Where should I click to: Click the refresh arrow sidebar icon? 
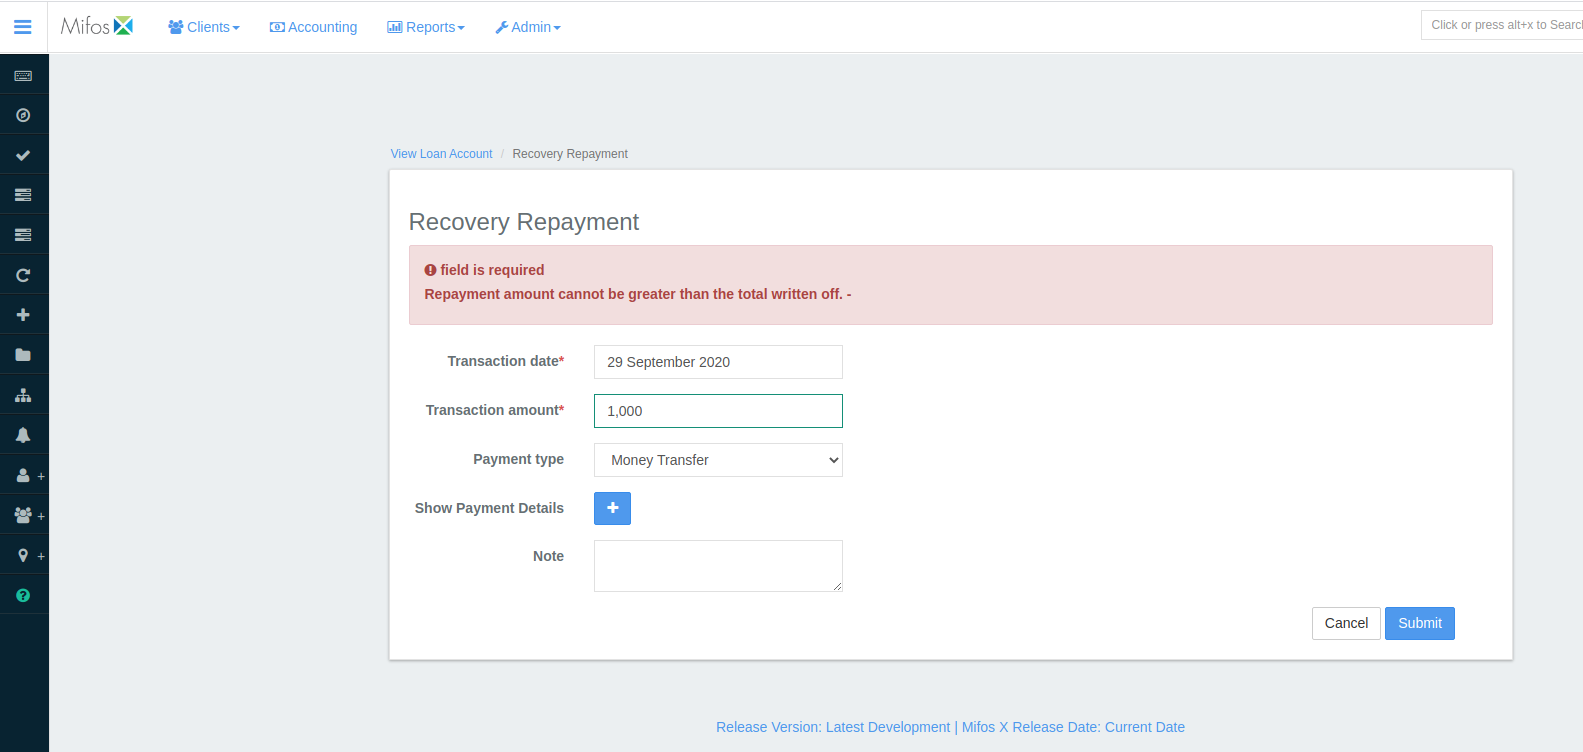[23, 275]
